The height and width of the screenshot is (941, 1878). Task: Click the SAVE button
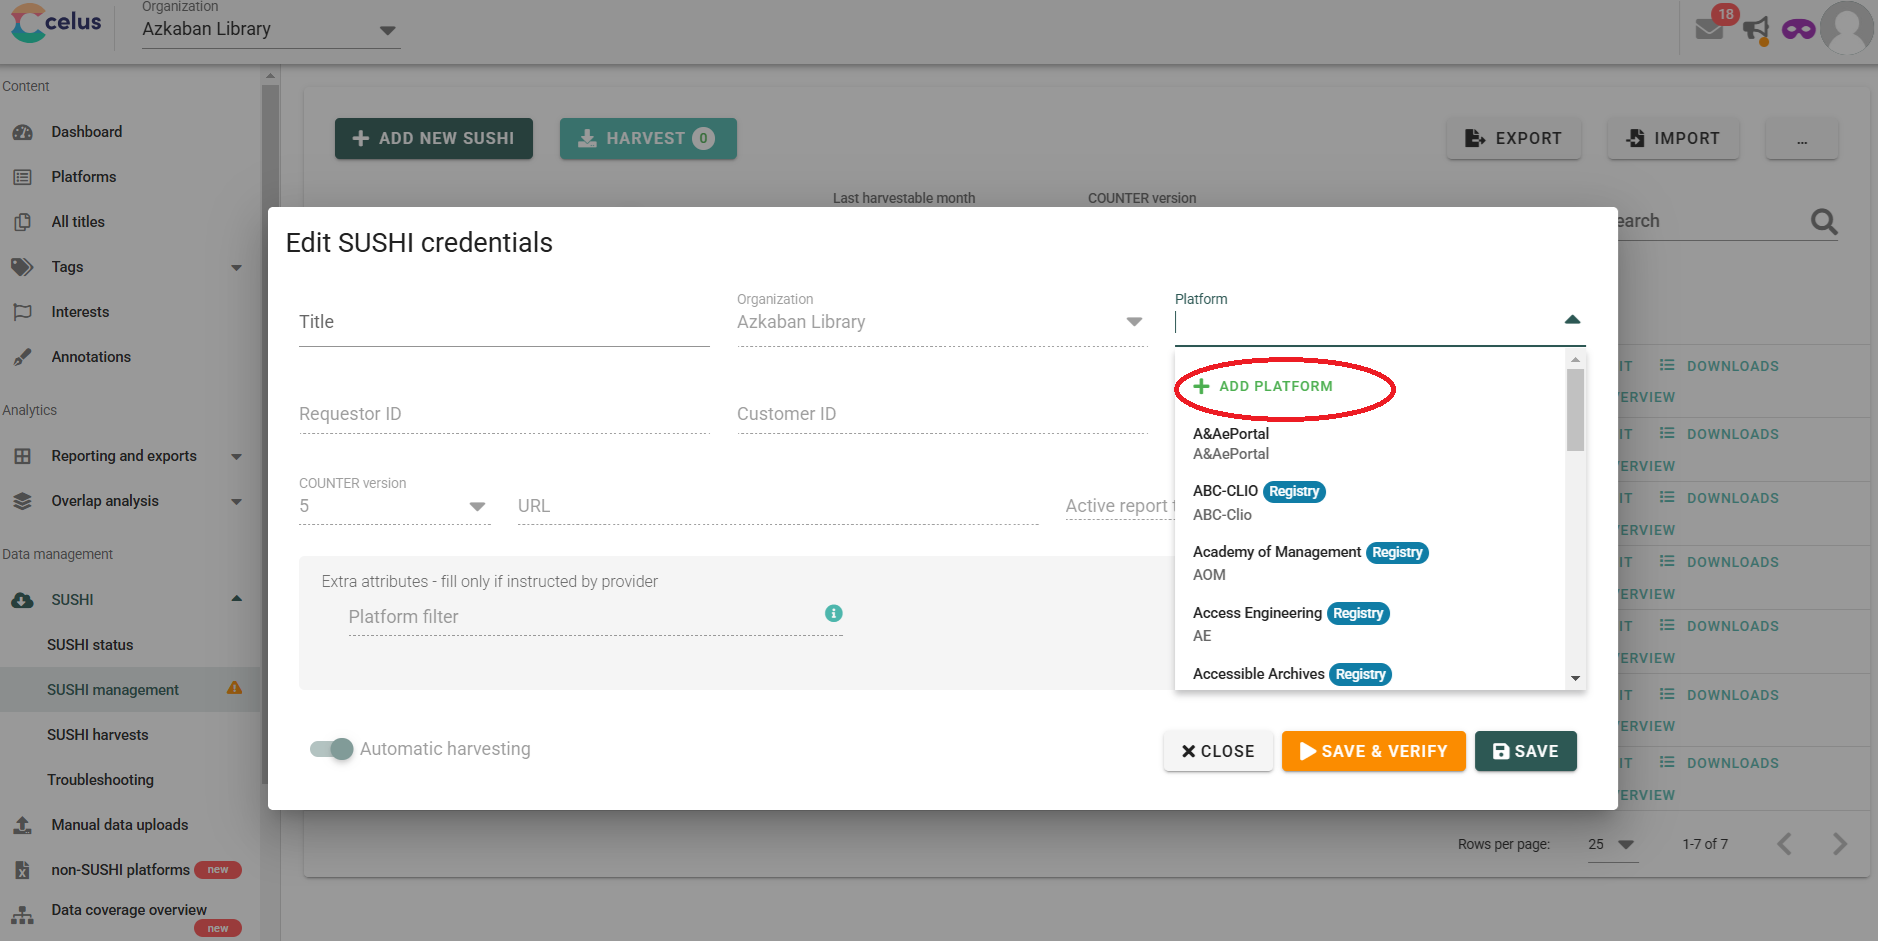(1525, 751)
